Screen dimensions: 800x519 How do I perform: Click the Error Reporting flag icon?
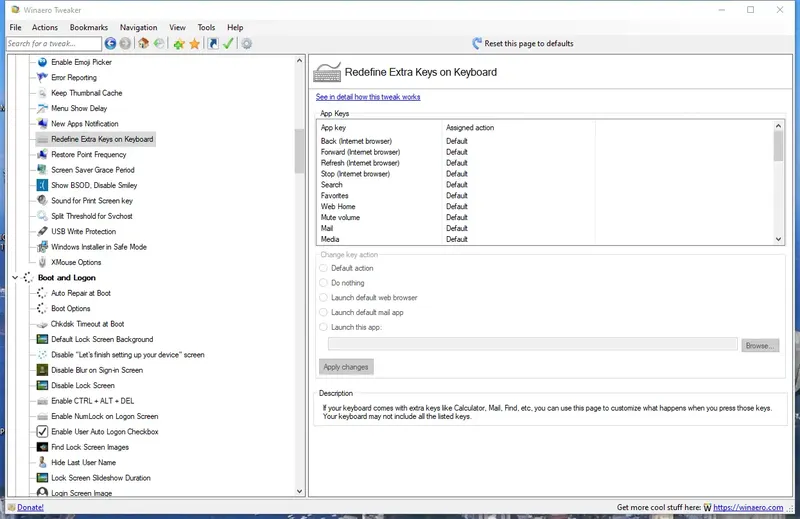click(42, 77)
